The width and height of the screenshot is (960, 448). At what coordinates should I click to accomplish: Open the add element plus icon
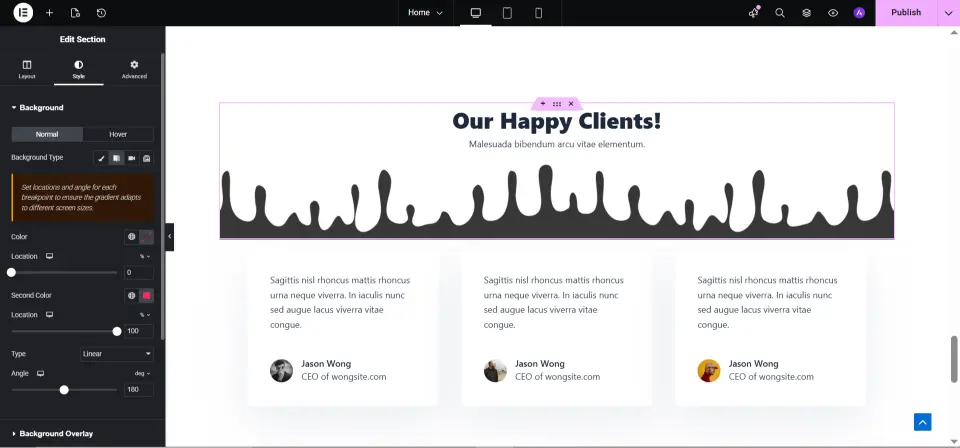click(50, 13)
